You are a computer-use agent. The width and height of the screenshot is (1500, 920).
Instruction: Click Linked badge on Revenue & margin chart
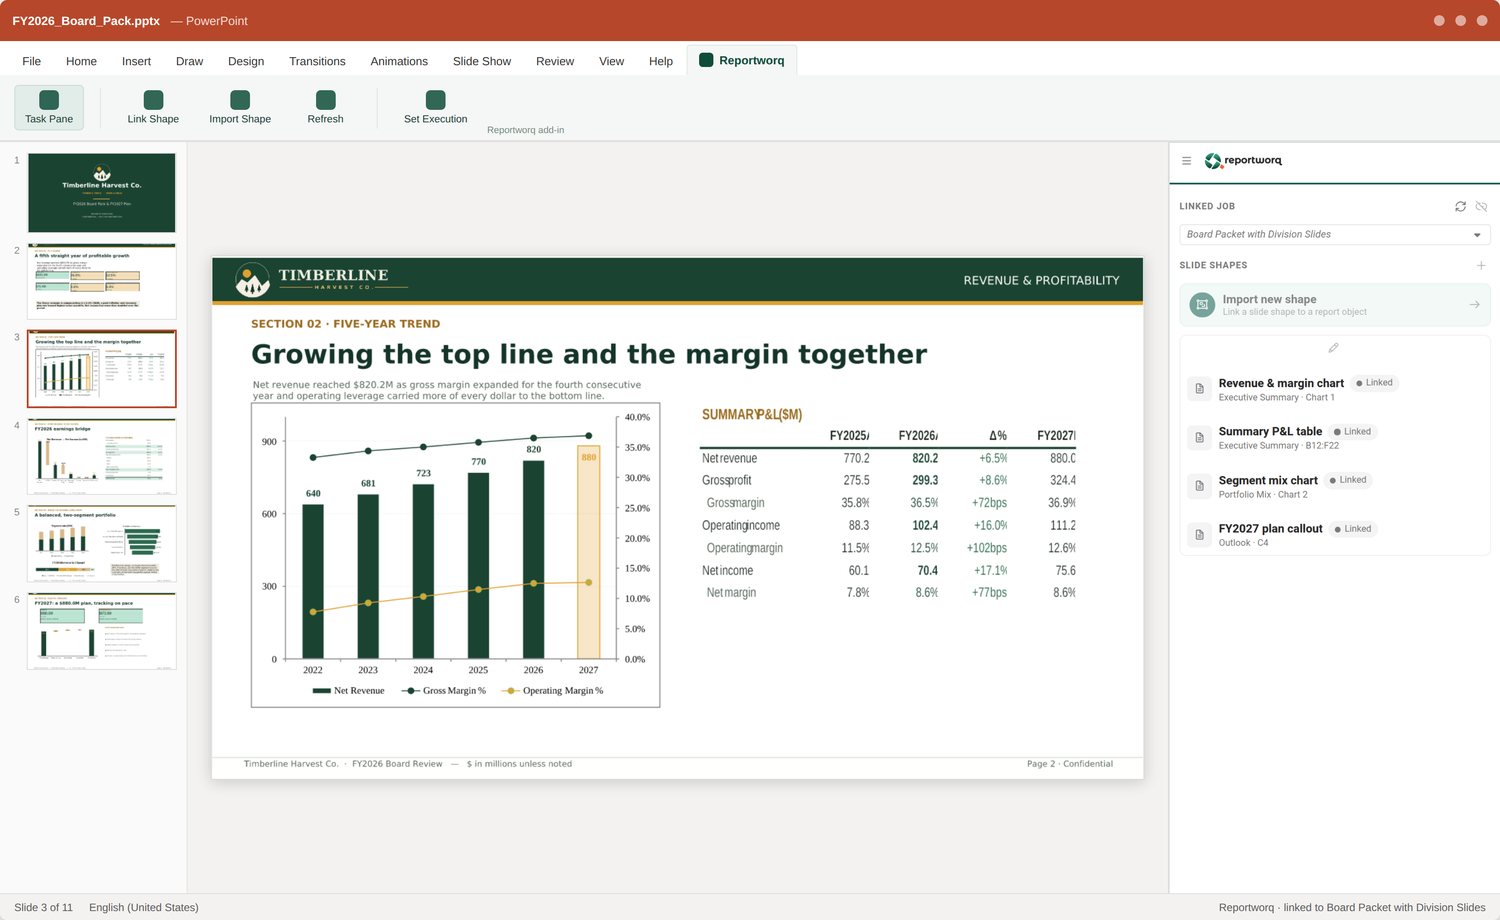coord(1374,383)
